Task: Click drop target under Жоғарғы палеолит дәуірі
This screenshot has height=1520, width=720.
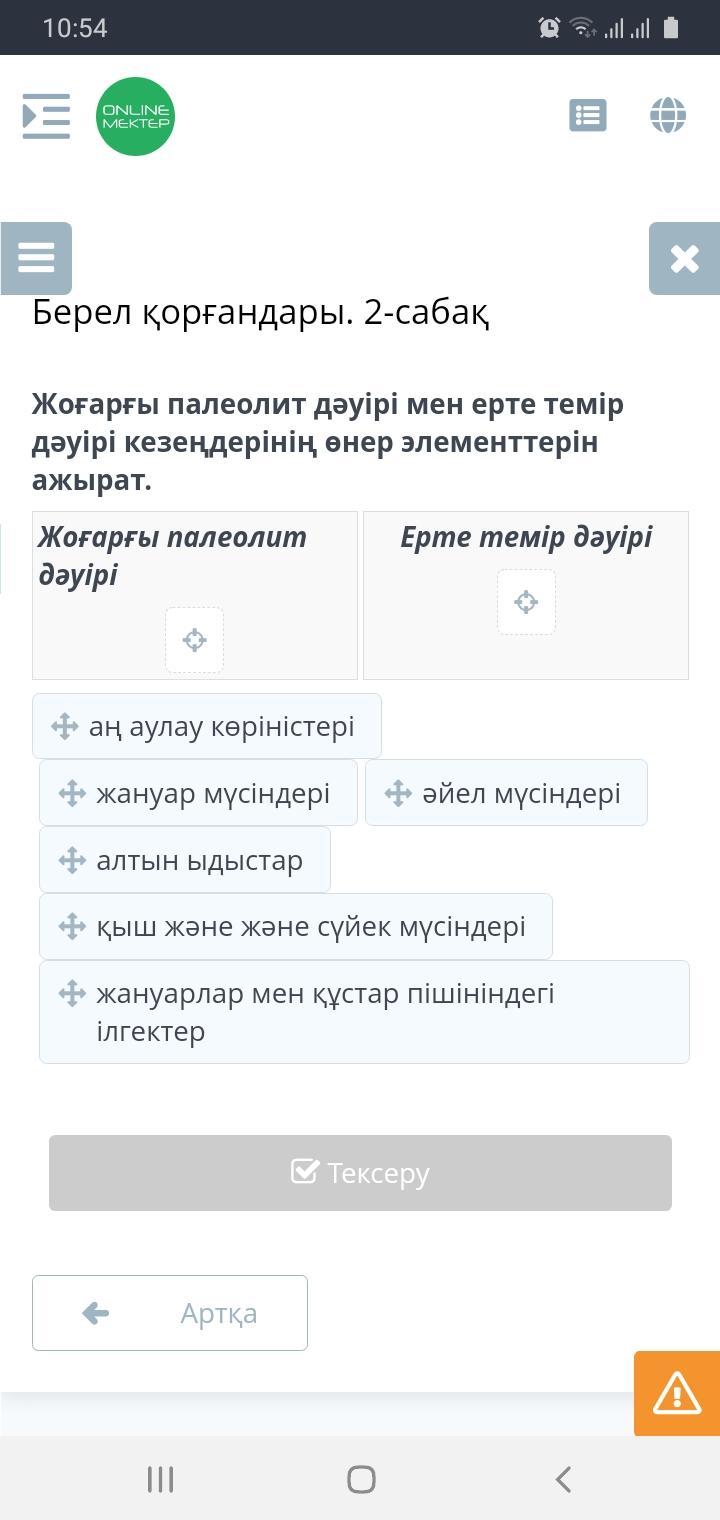Action: pos(195,640)
